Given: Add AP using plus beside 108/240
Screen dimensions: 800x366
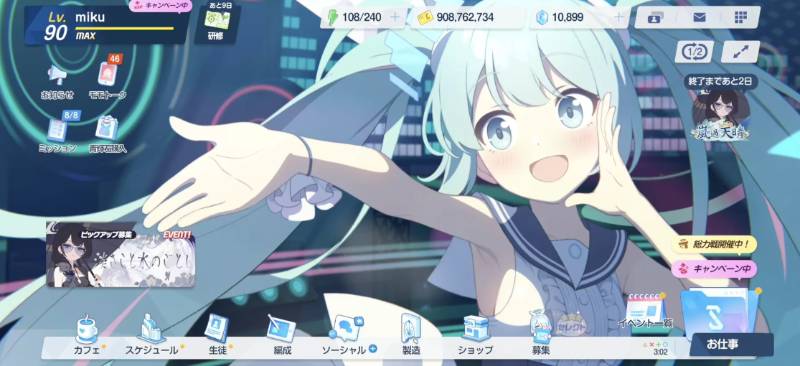Looking at the screenshot, I should 395,17.
